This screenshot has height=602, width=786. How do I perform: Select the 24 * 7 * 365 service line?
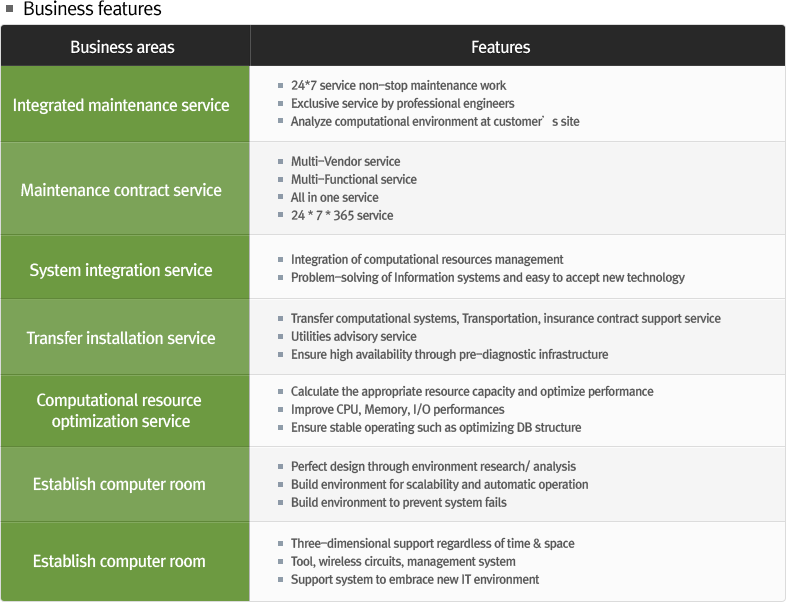342,216
